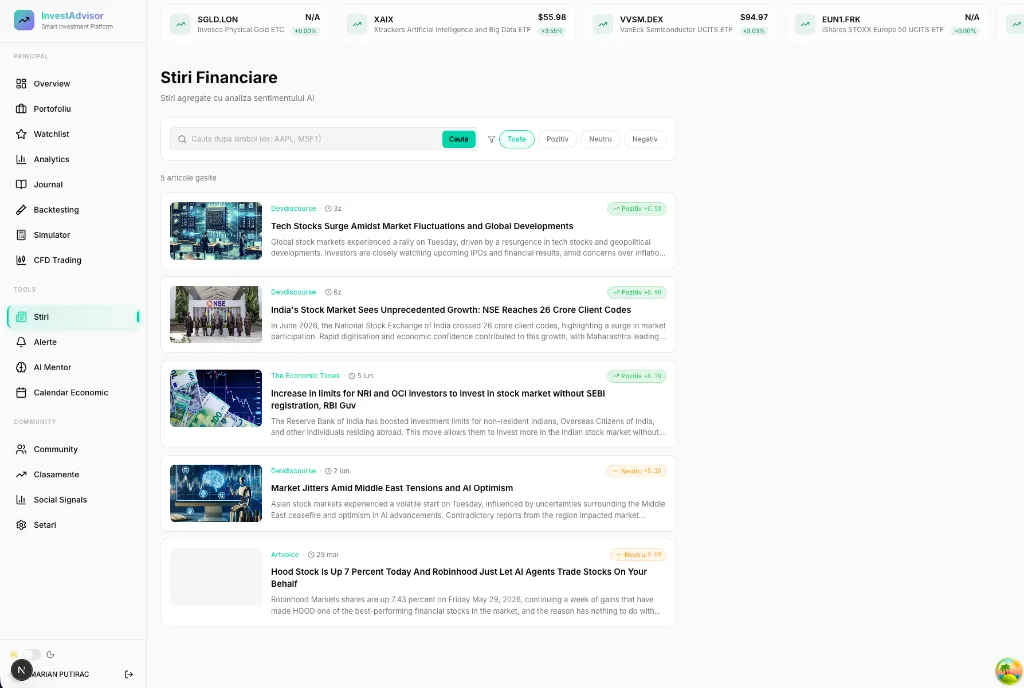Viewport: 1024px width, 688px height.
Task: Open the Overview dashboard icon
Action: [21, 84]
